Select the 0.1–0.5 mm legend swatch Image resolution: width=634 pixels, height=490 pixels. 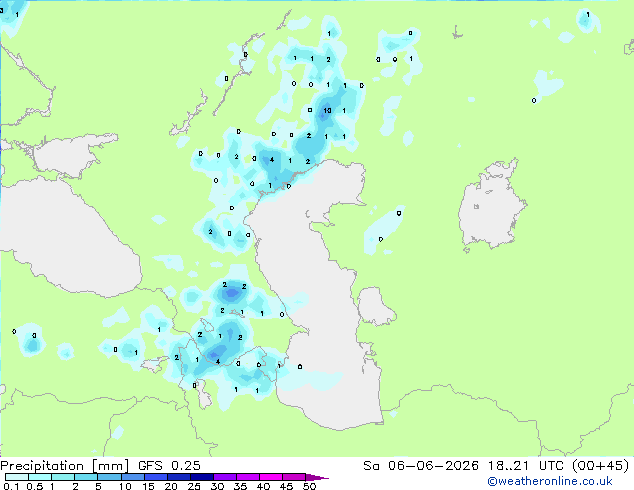click(x=17, y=477)
